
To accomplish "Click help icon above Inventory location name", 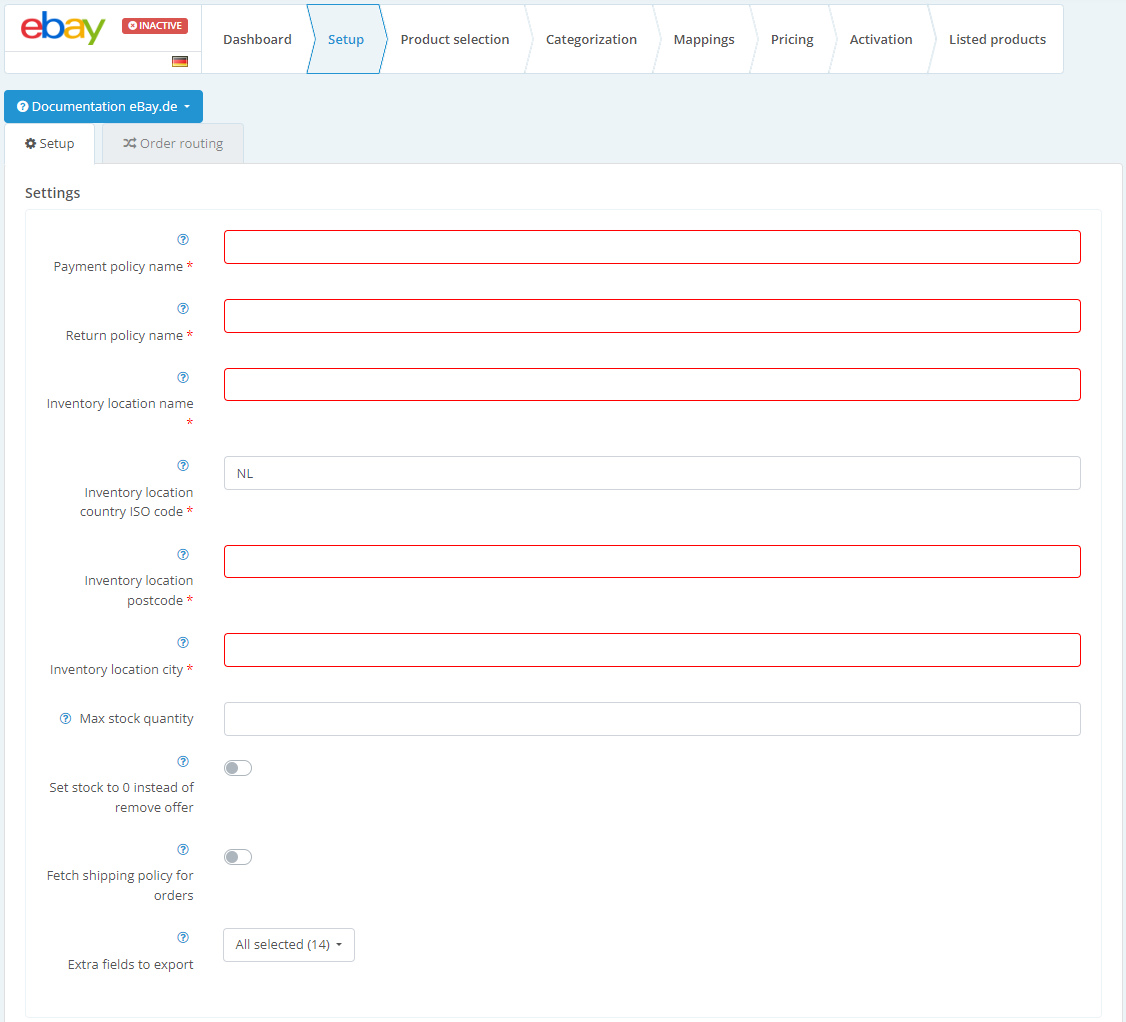I will pyautogui.click(x=183, y=378).
